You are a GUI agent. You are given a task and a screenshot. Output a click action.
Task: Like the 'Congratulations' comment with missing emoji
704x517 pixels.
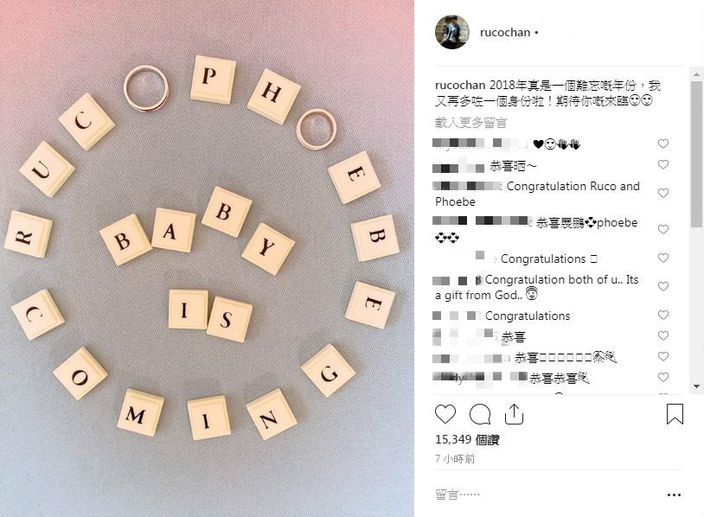(663, 258)
